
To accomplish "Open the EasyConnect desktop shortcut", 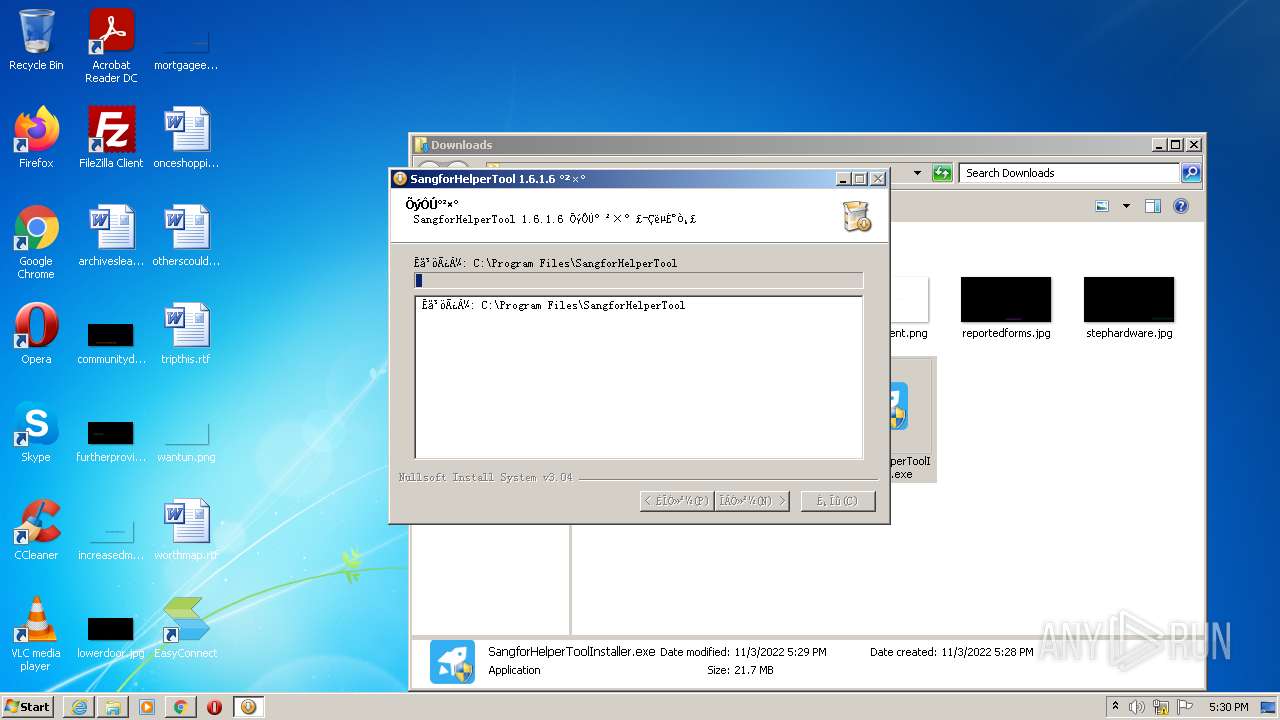I will tap(186, 628).
